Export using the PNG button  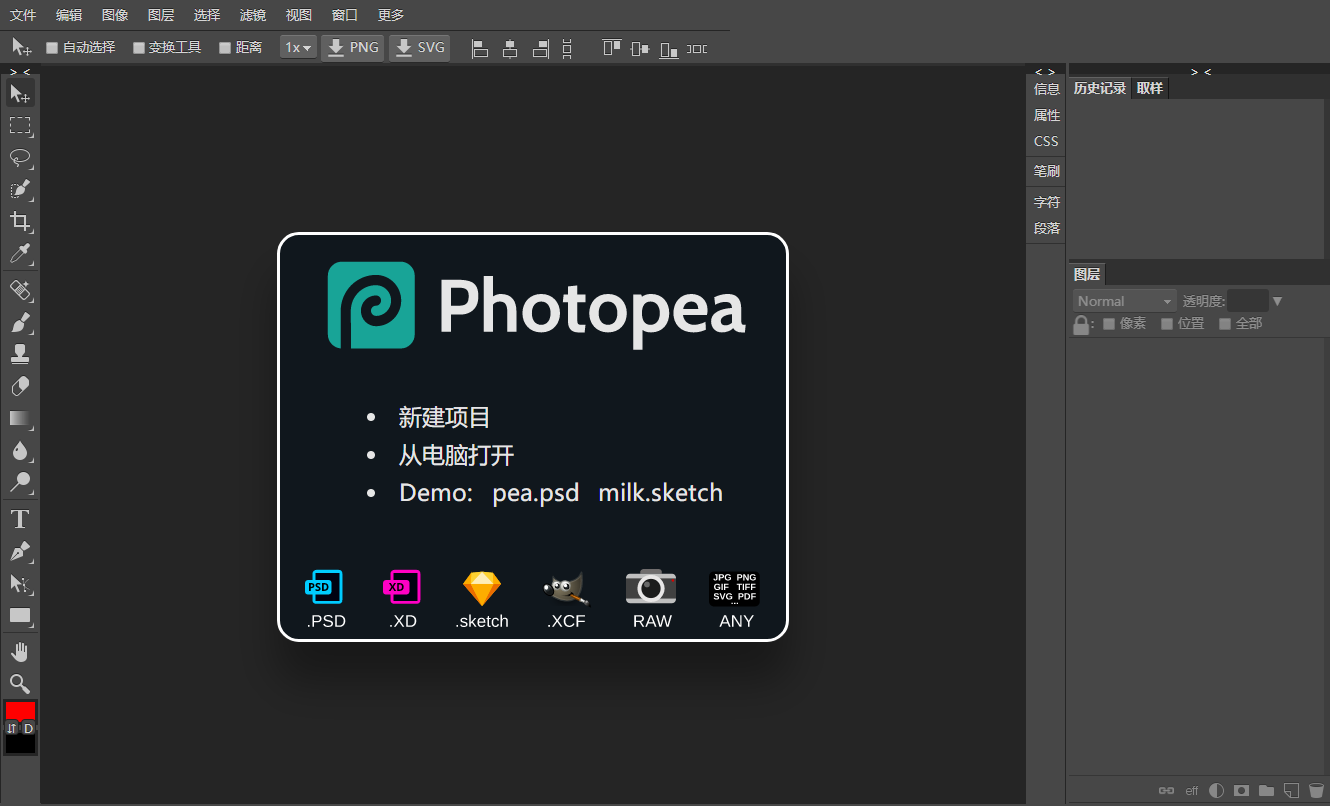(353, 47)
